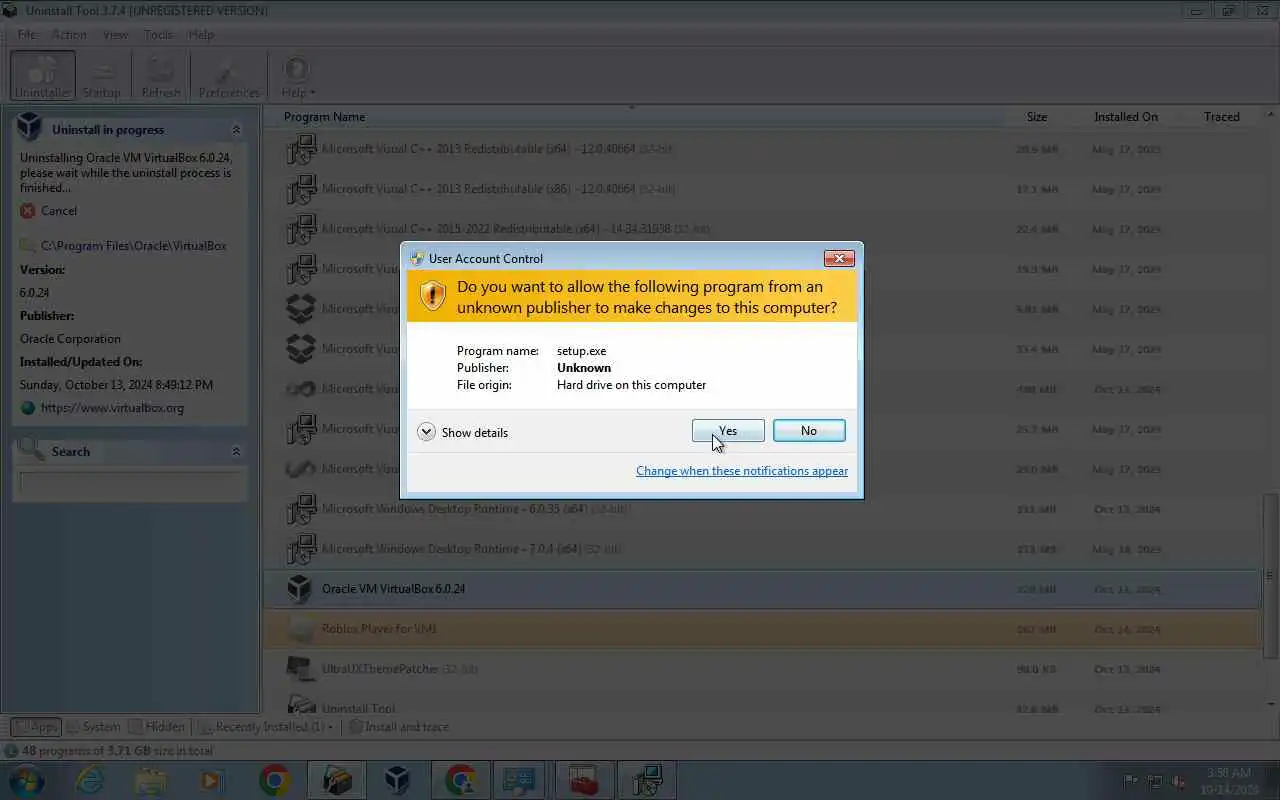Click the Refresh toolbar icon
Screen dimensions: 1280x800
[x=161, y=76]
